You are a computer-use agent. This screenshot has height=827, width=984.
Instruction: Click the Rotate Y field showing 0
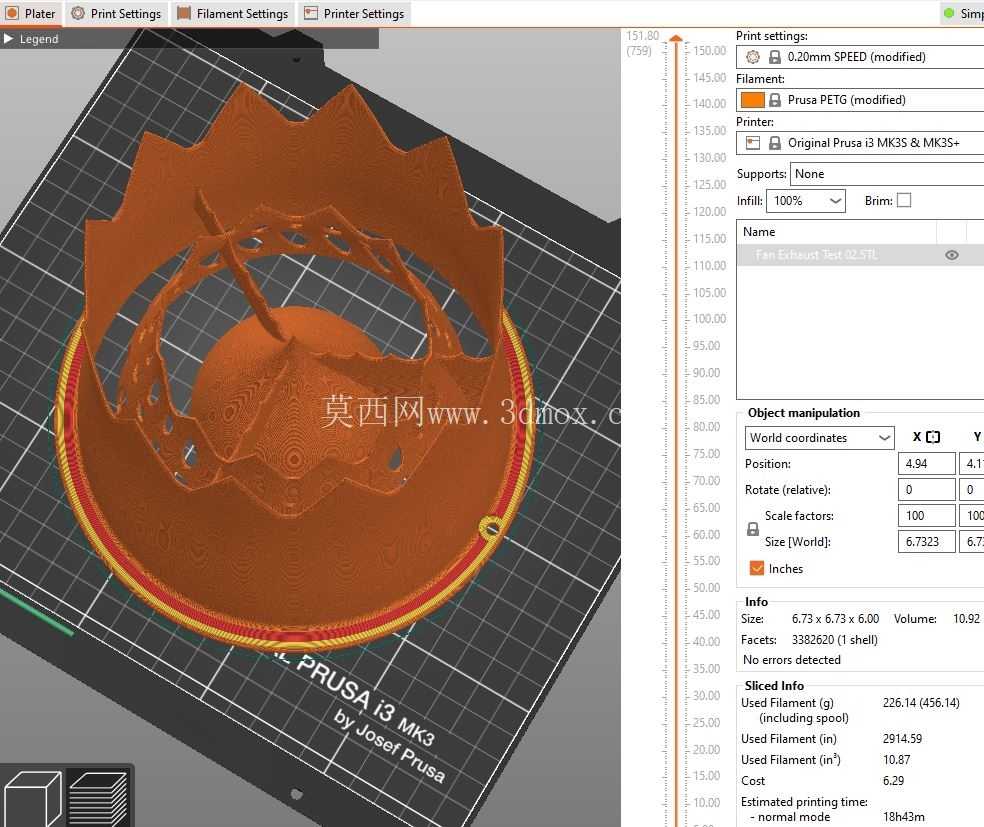pyautogui.click(x=971, y=489)
